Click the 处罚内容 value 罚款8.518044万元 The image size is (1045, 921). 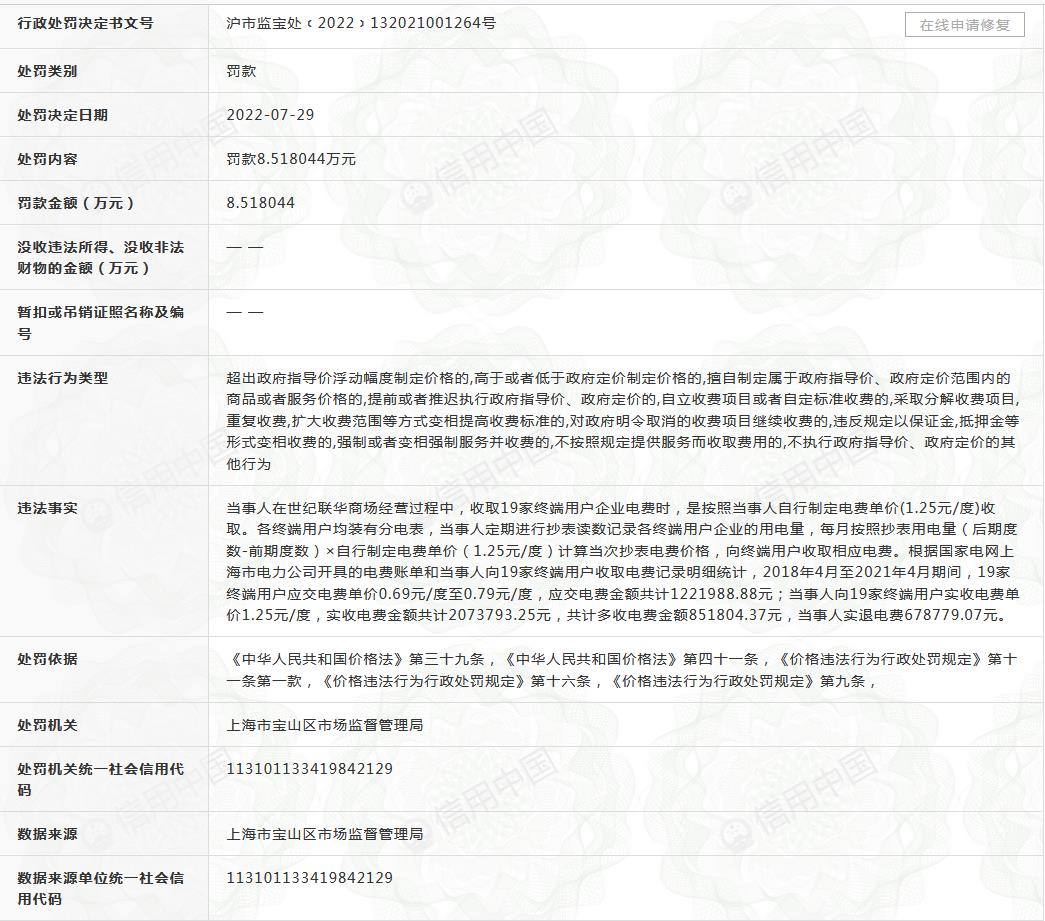click(291, 159)
